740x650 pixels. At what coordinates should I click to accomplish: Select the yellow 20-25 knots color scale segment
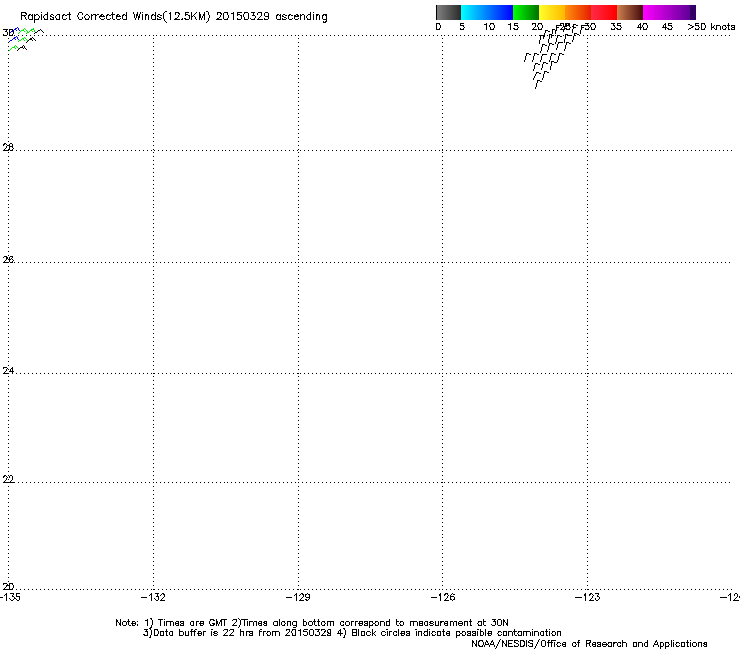(x=552, y=12)
